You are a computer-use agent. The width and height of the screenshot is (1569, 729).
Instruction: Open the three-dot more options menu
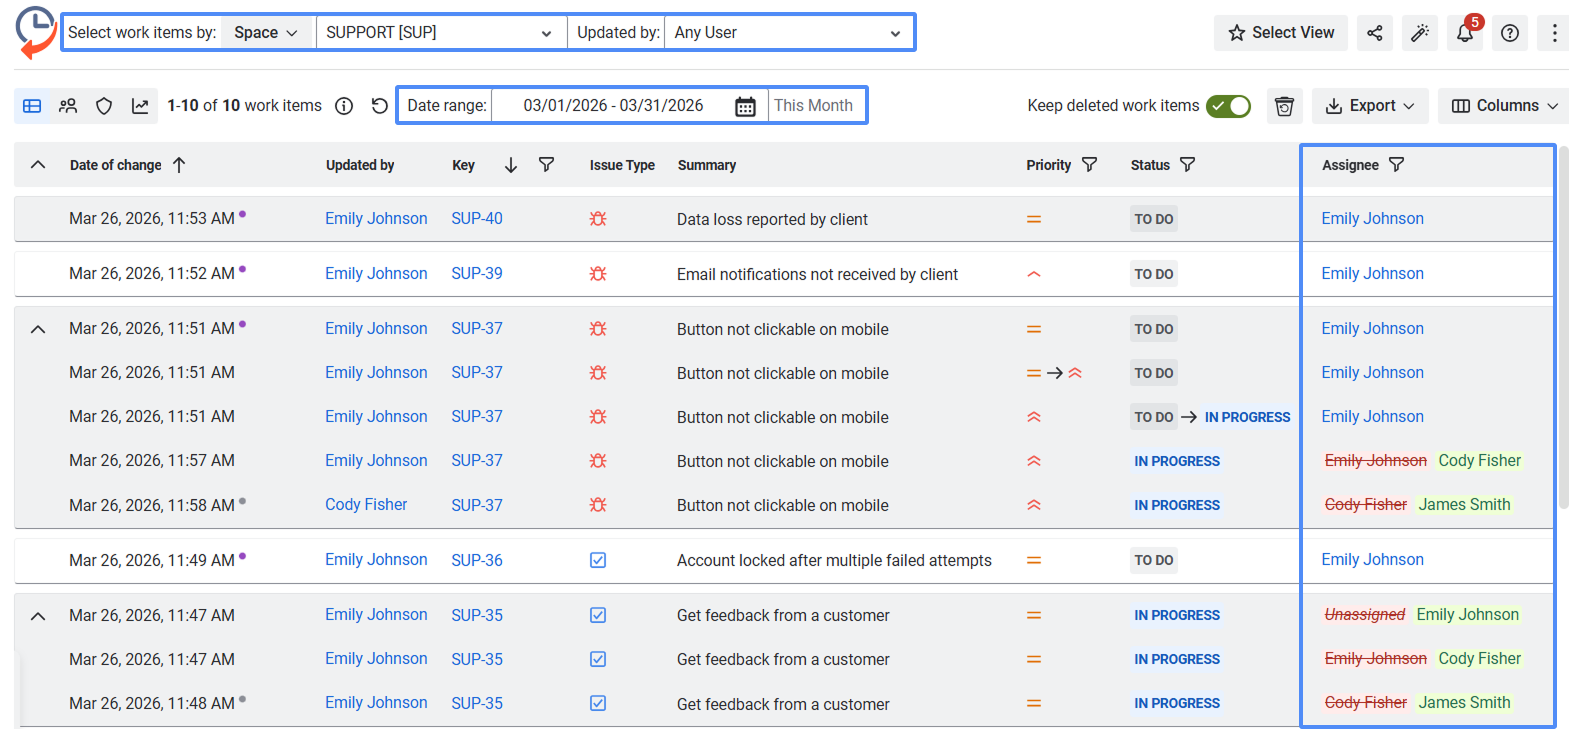coord(1554,33)
